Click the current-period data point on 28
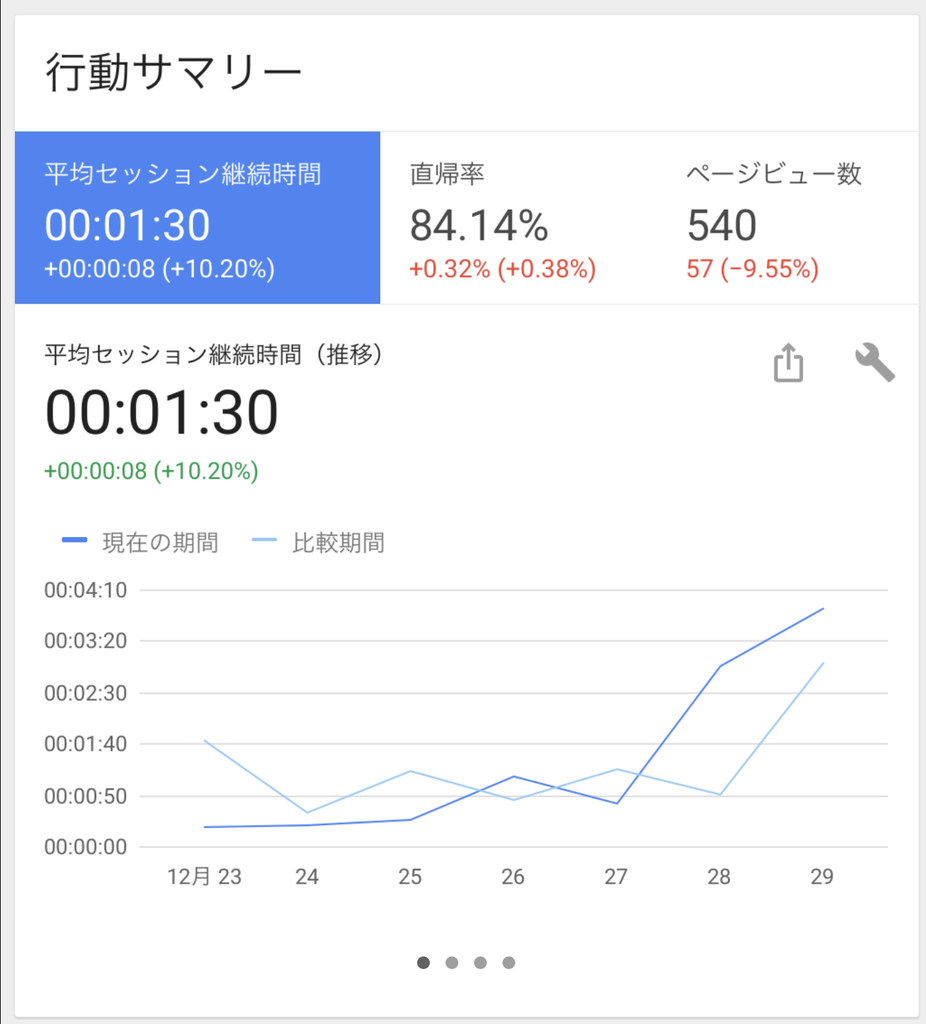Screen dimensions: 926x1024 720,666
